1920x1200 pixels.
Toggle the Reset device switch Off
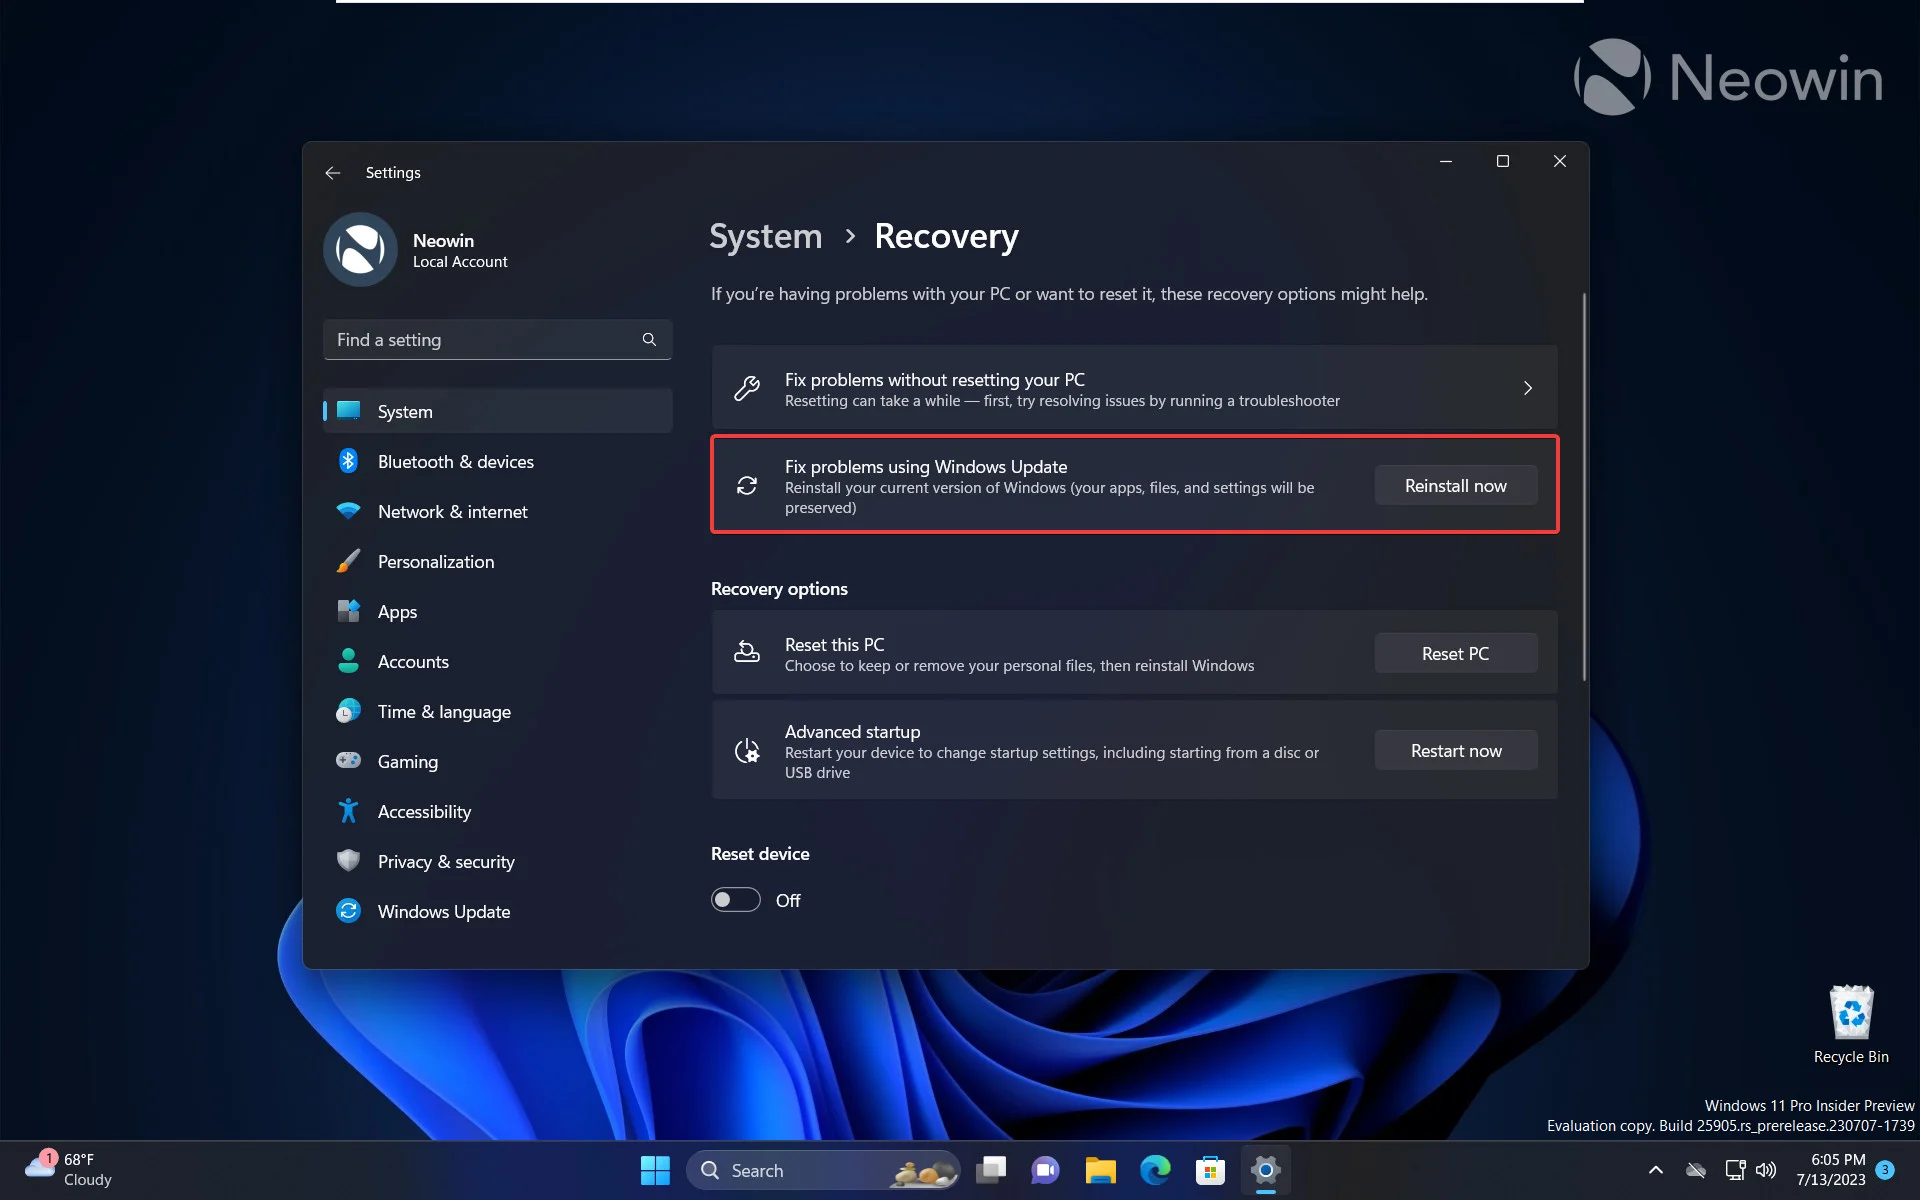point(737,900)
